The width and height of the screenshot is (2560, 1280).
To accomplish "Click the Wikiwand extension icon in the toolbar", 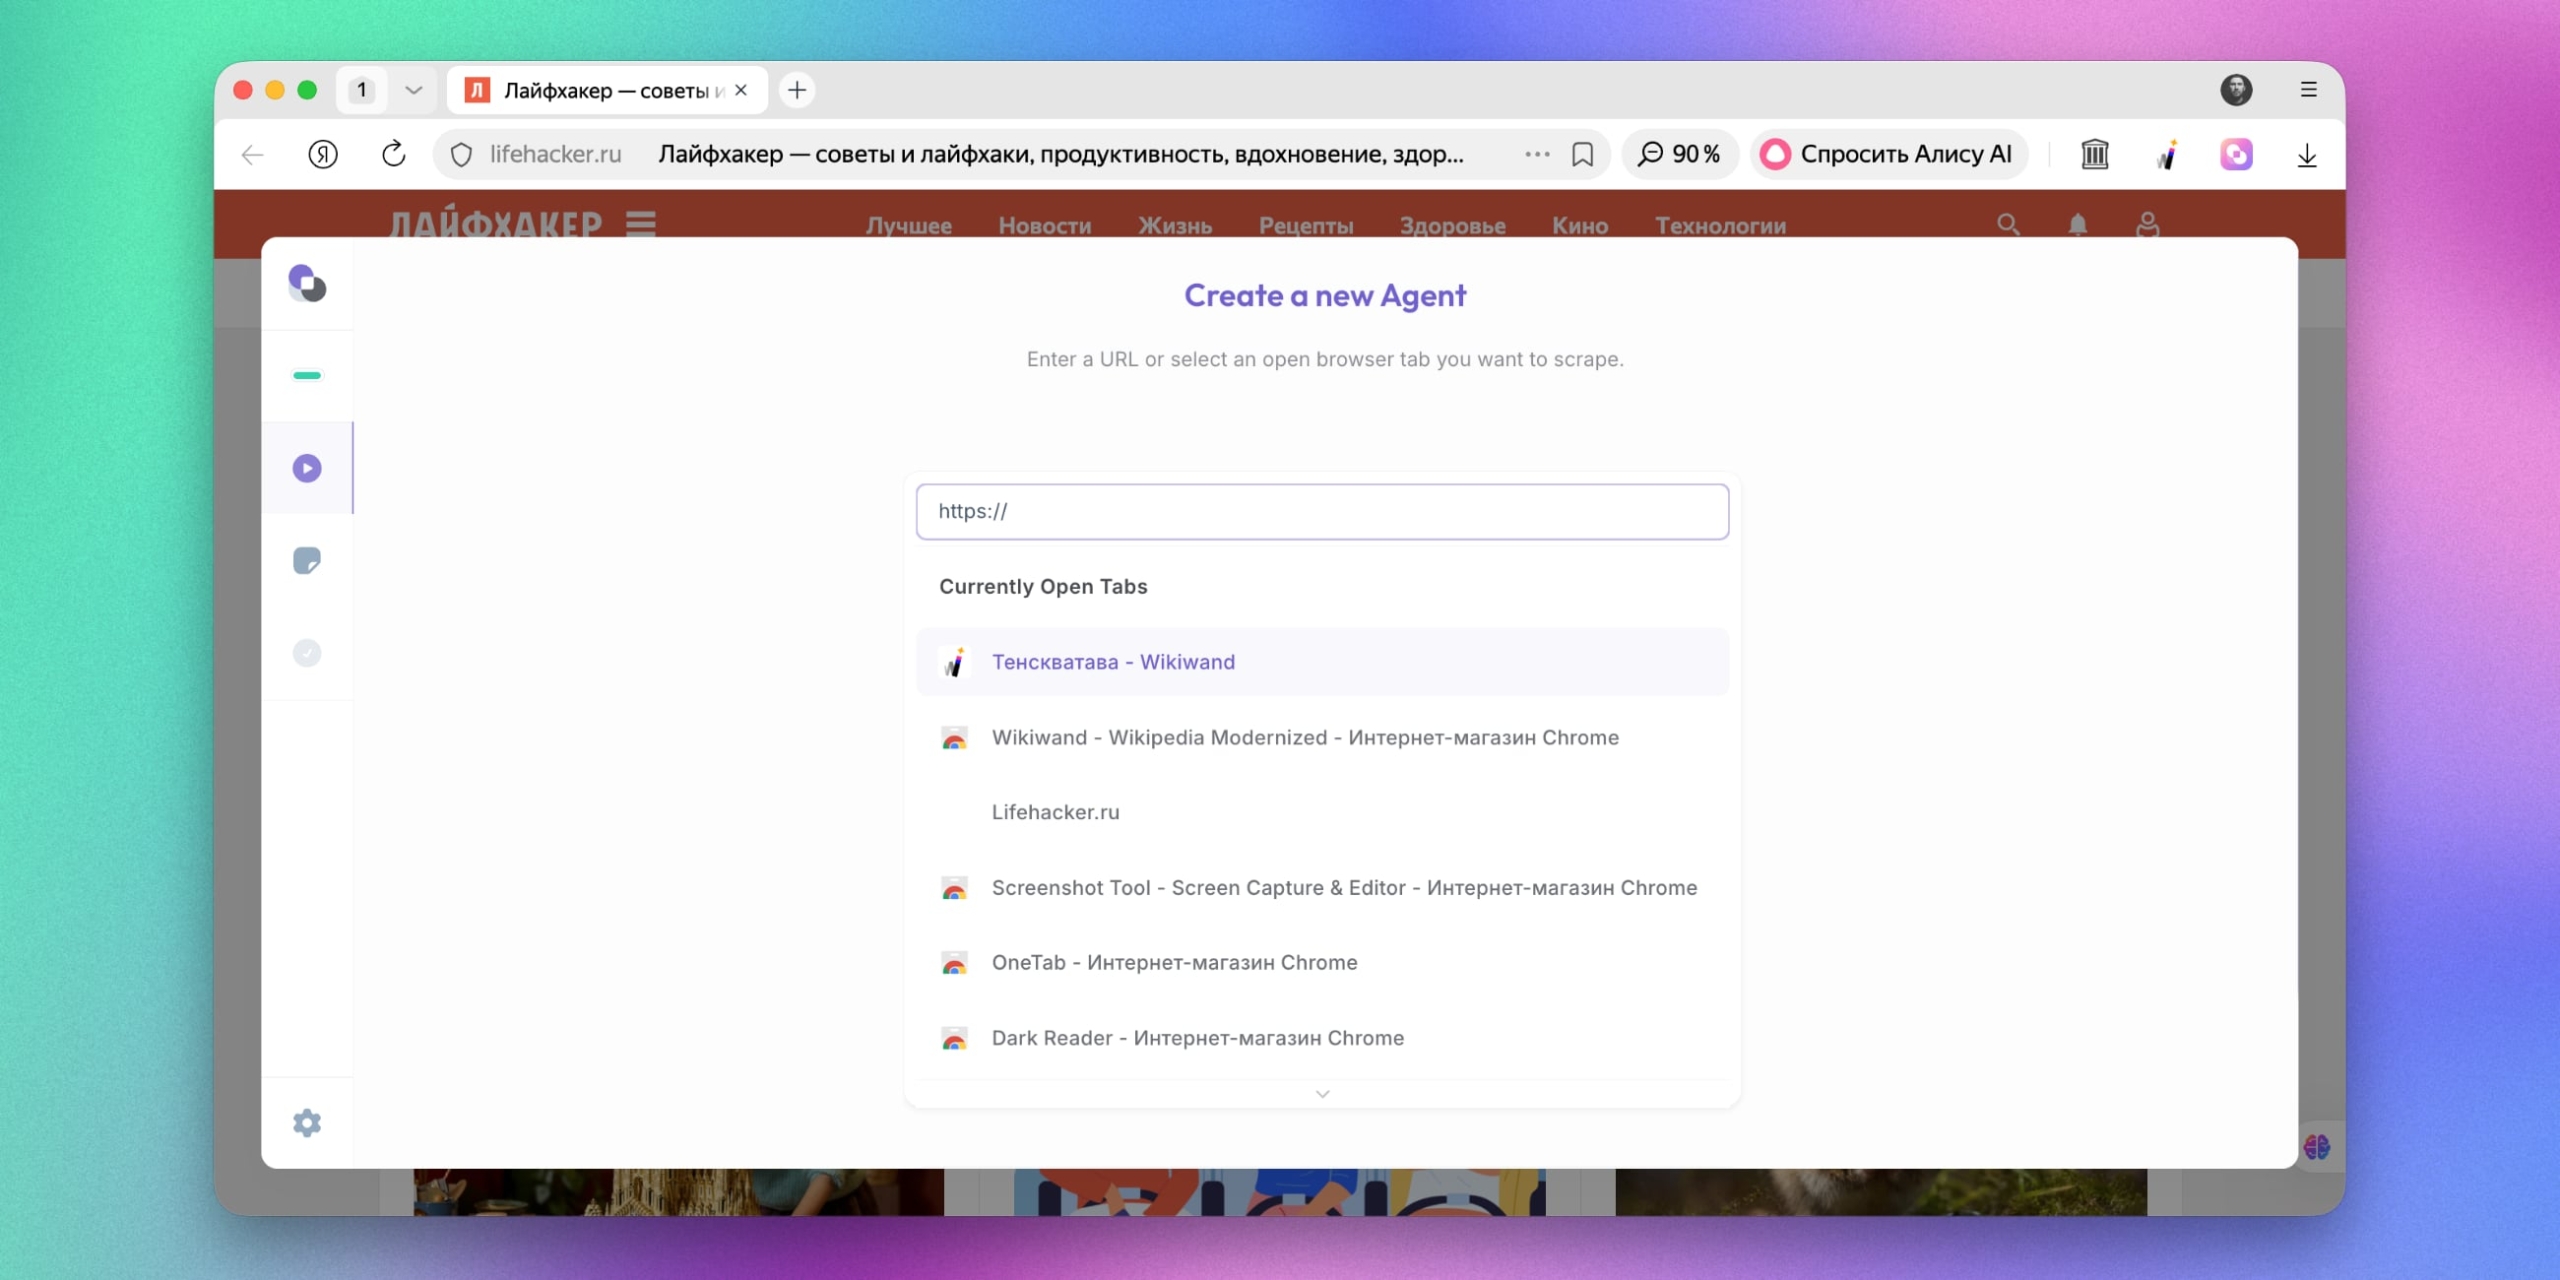I will [2166, 155].
